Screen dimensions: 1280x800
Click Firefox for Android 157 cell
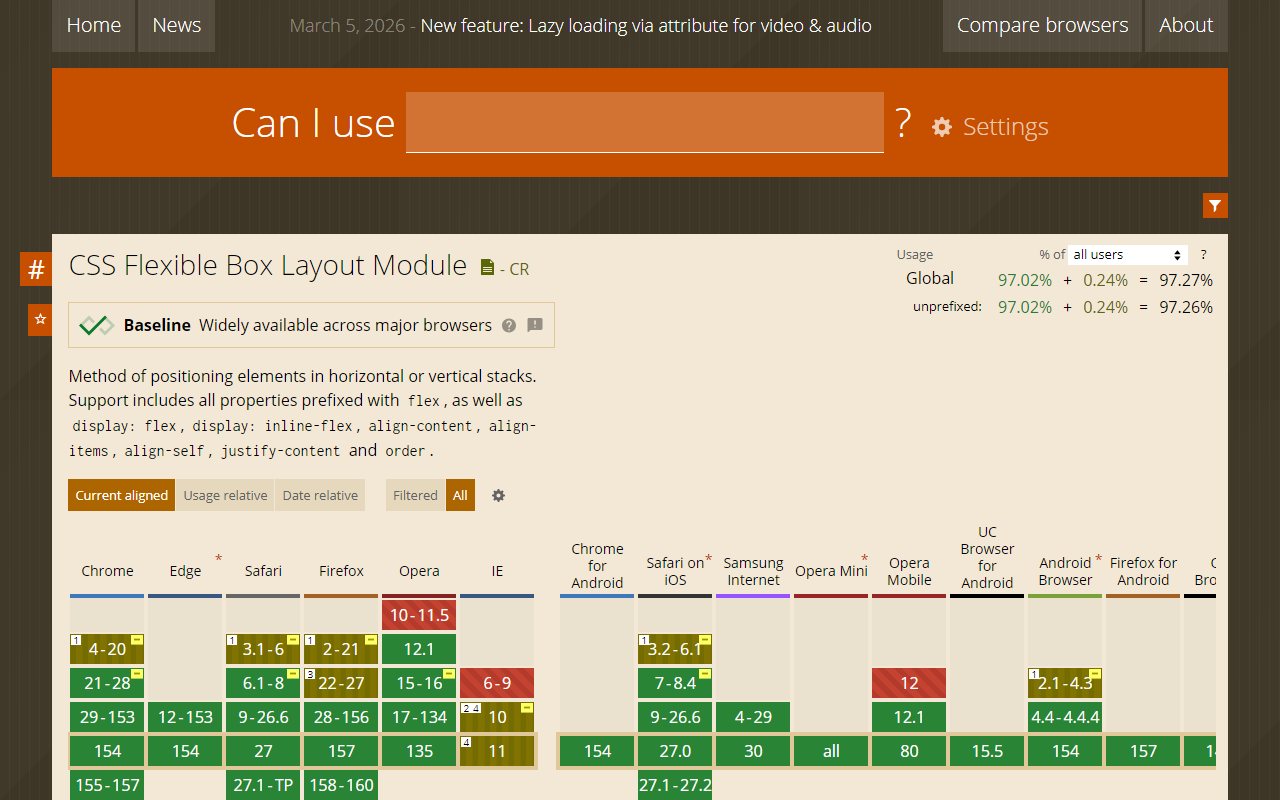(x=1143, y=751)
